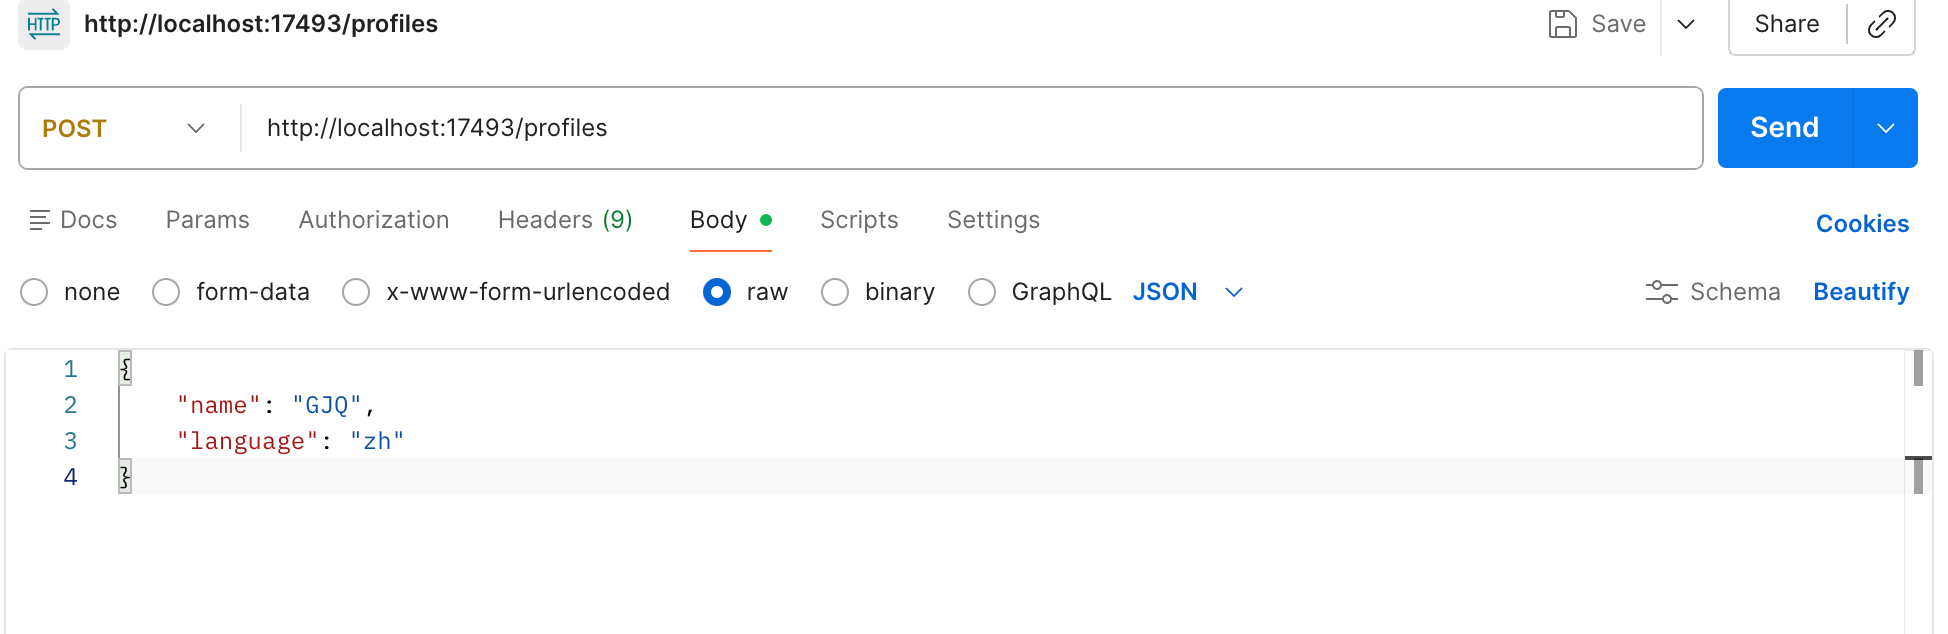The height and width of the screenshot is (634, 1948).
Task: Open the Schema sliders icon
Action: 1661,292
